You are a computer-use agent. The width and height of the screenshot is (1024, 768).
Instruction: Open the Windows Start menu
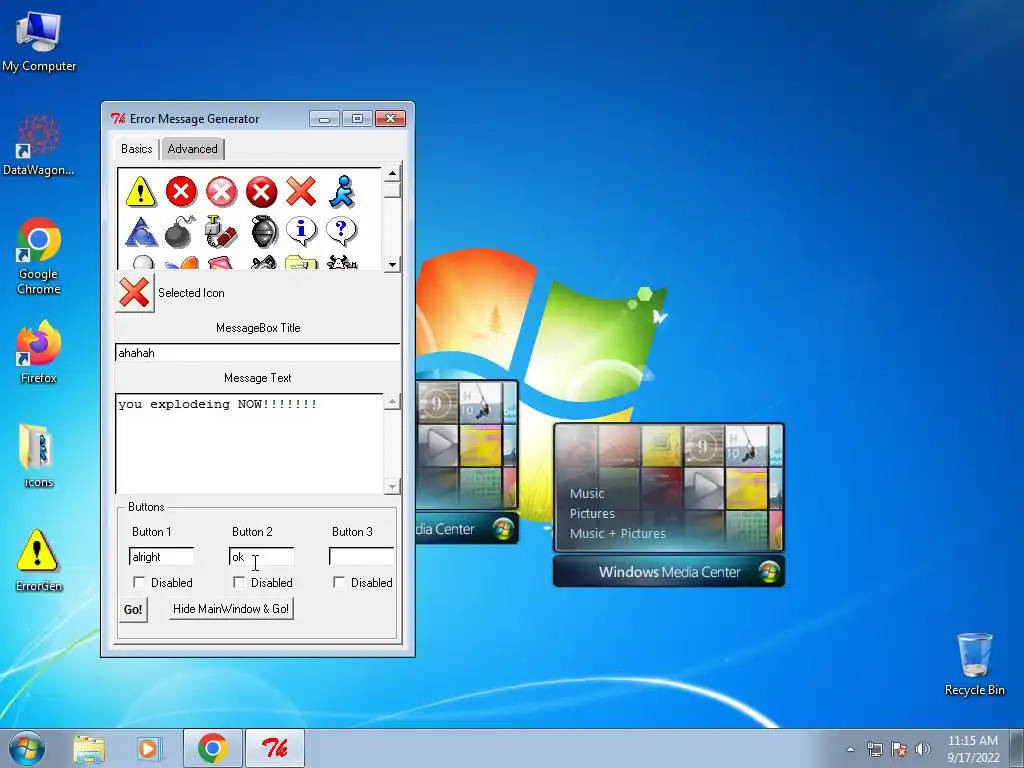click(x=27, y=748)
